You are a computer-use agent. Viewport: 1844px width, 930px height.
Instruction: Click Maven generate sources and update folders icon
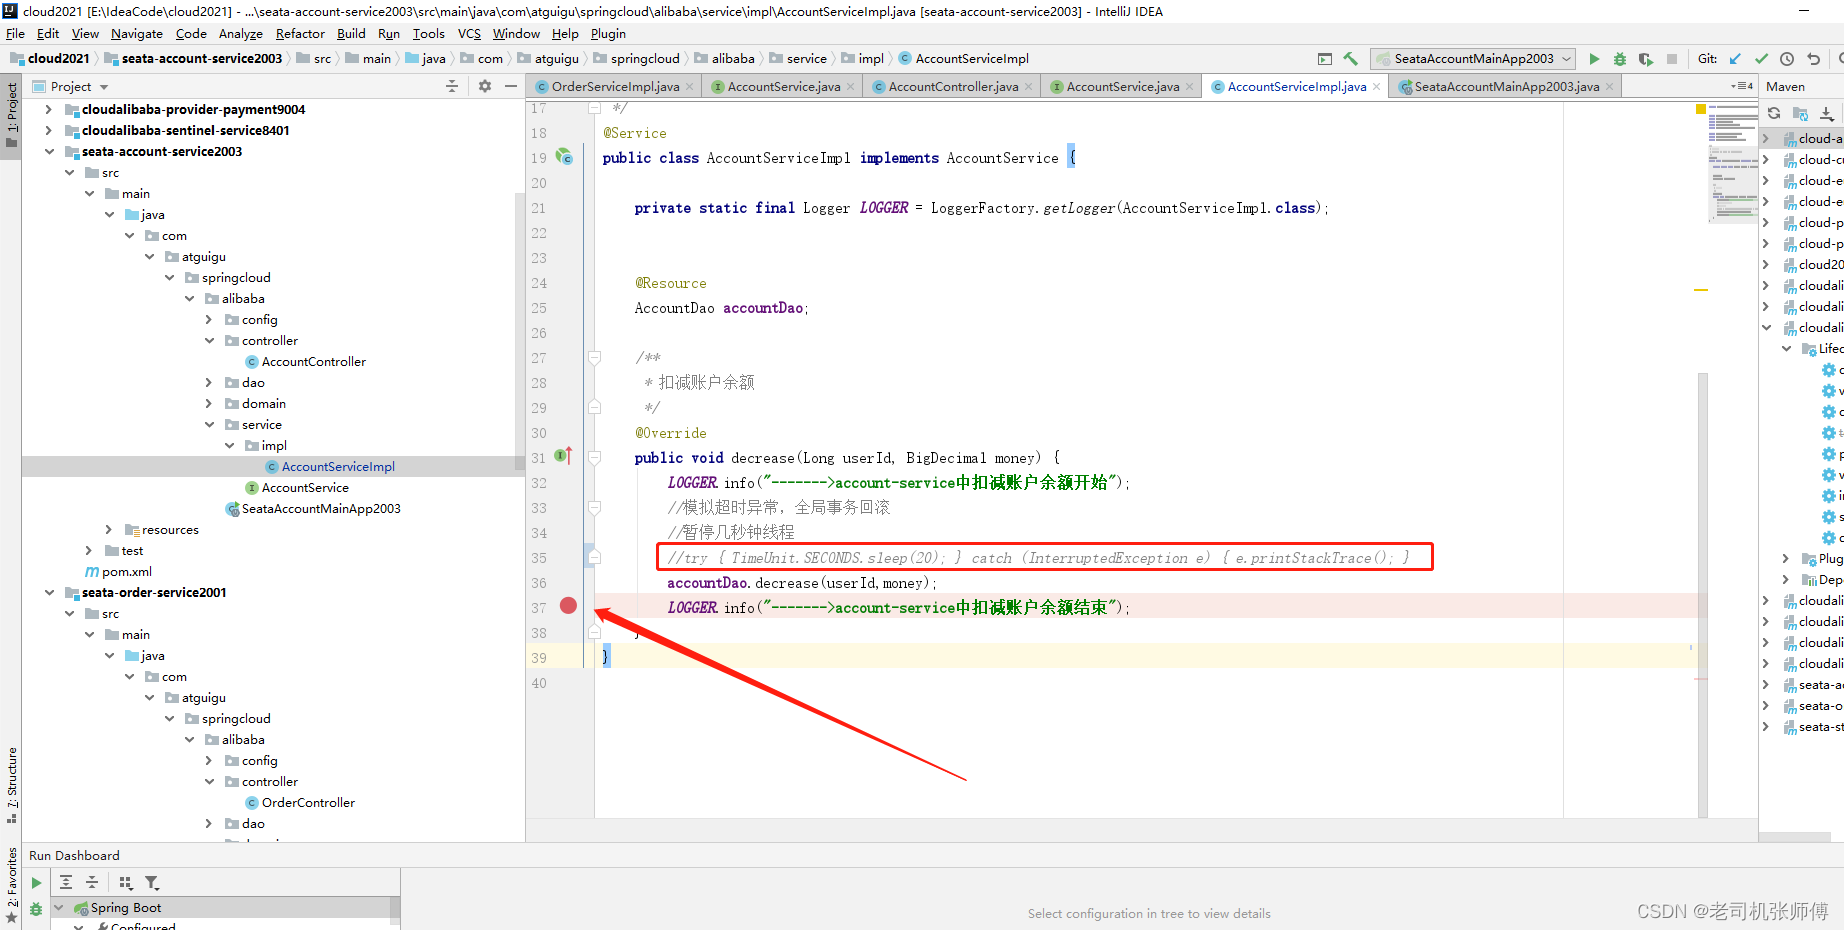point(1800,113)
